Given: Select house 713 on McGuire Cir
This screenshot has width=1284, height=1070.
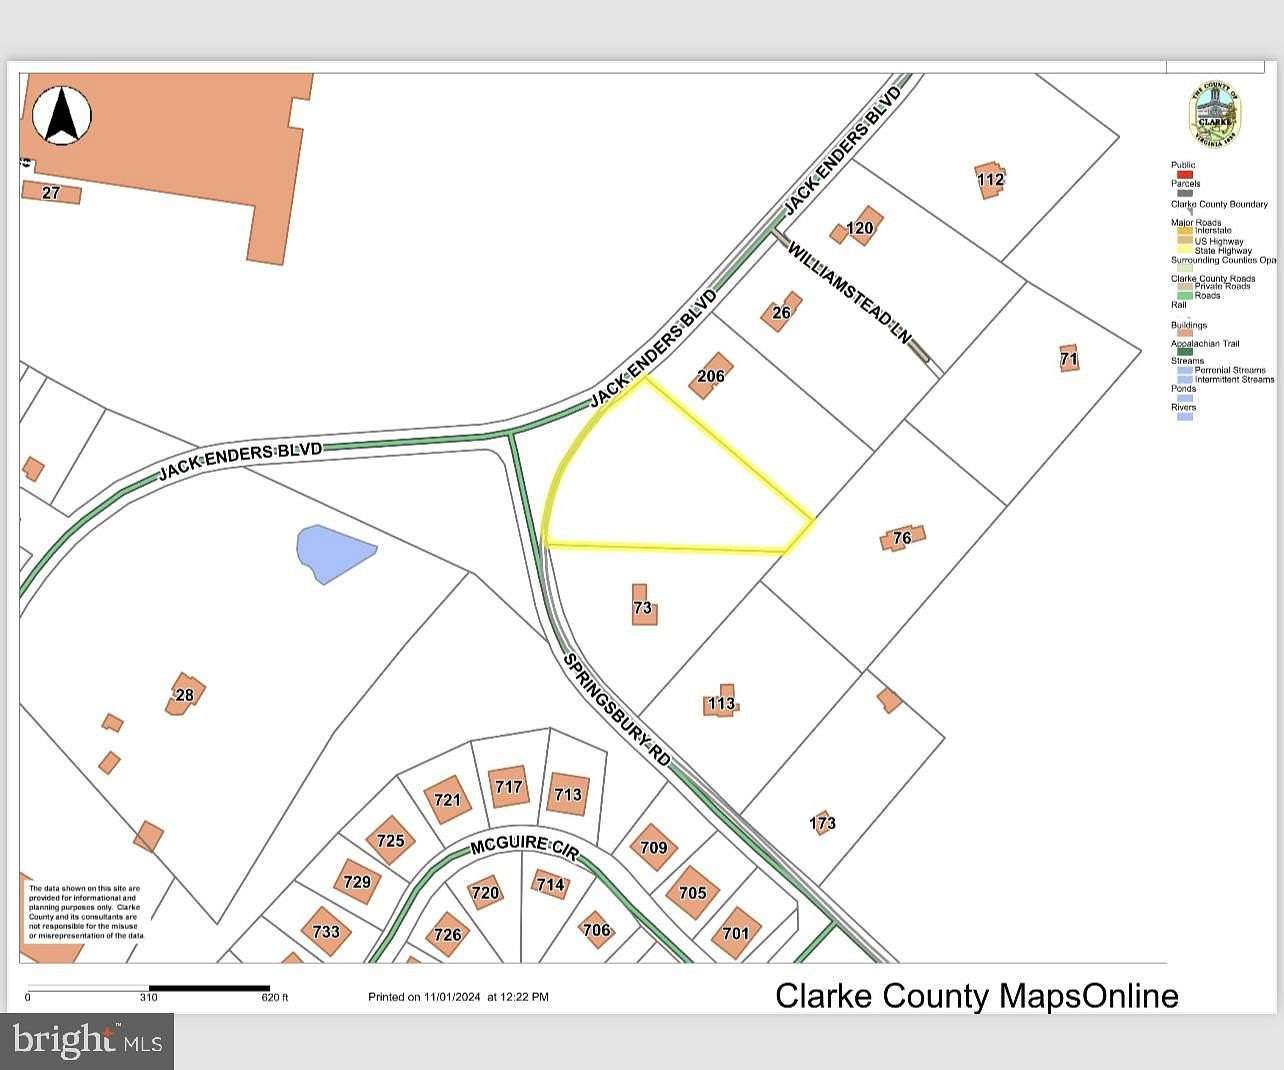Looking at the screenshot, I should click(x=568, y=794).
